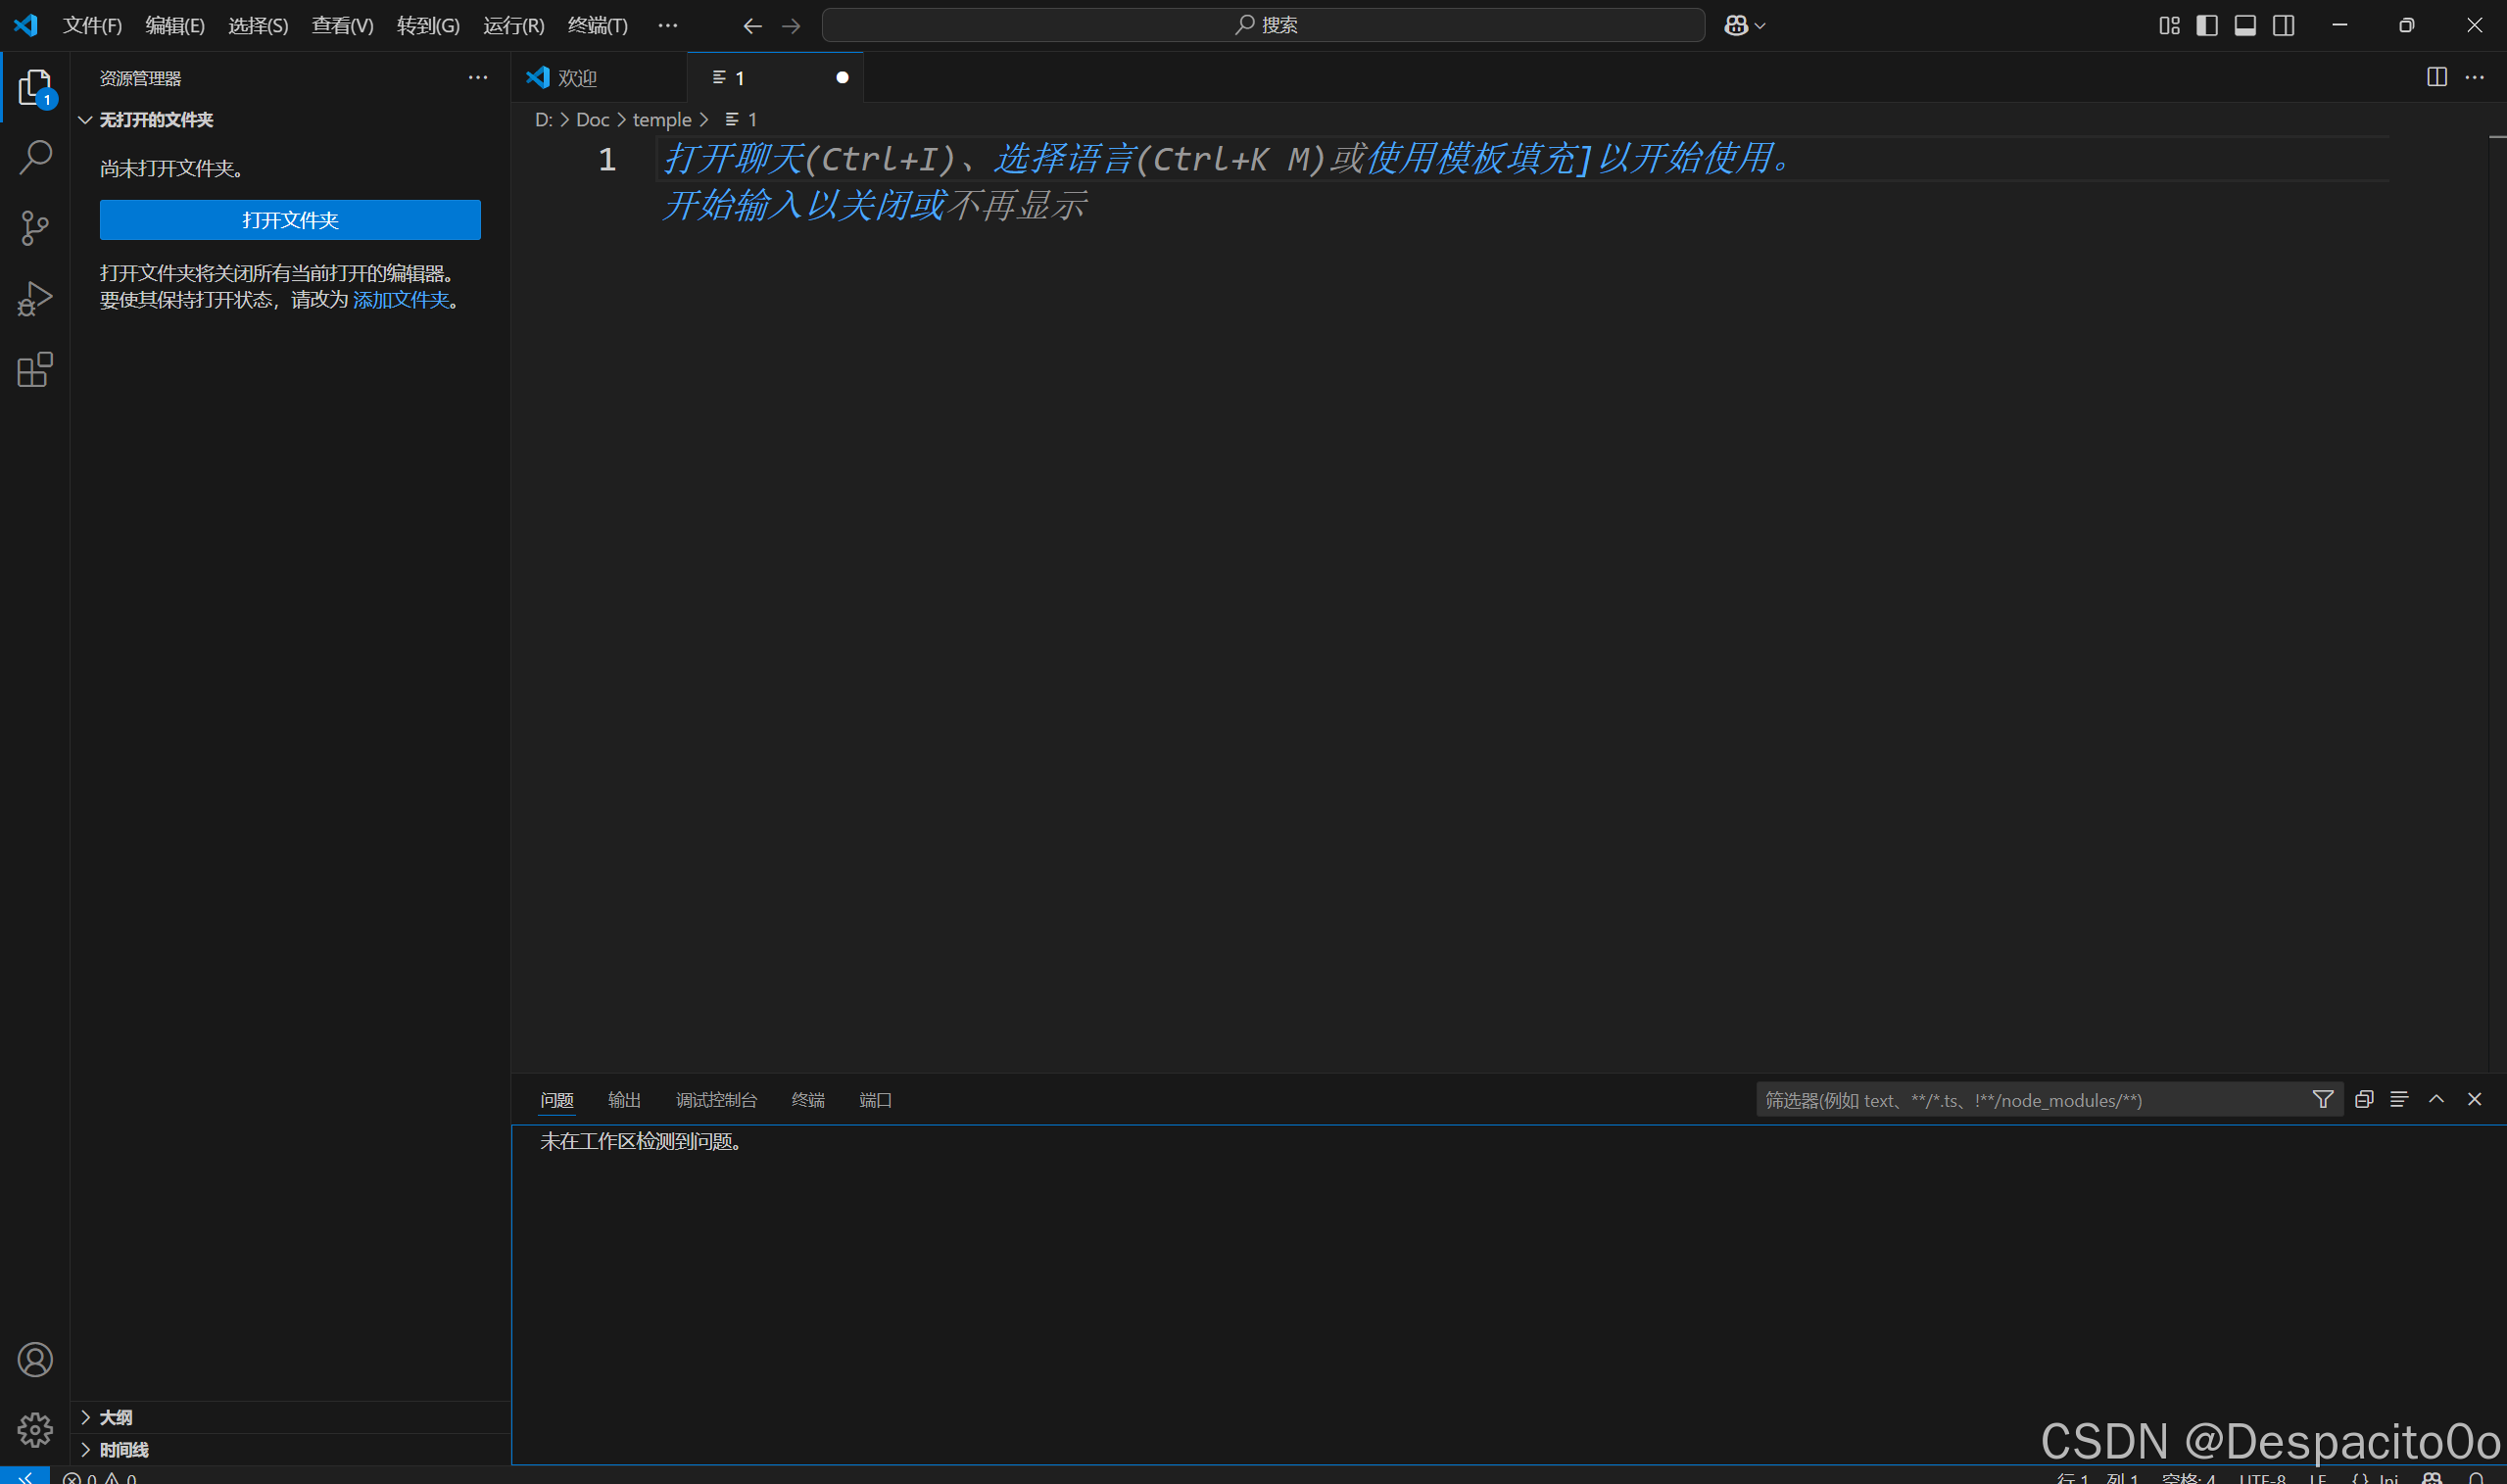Screen dimensions: 2507x1484
Task: Open the 文件(F) menu
Action: 92,25
